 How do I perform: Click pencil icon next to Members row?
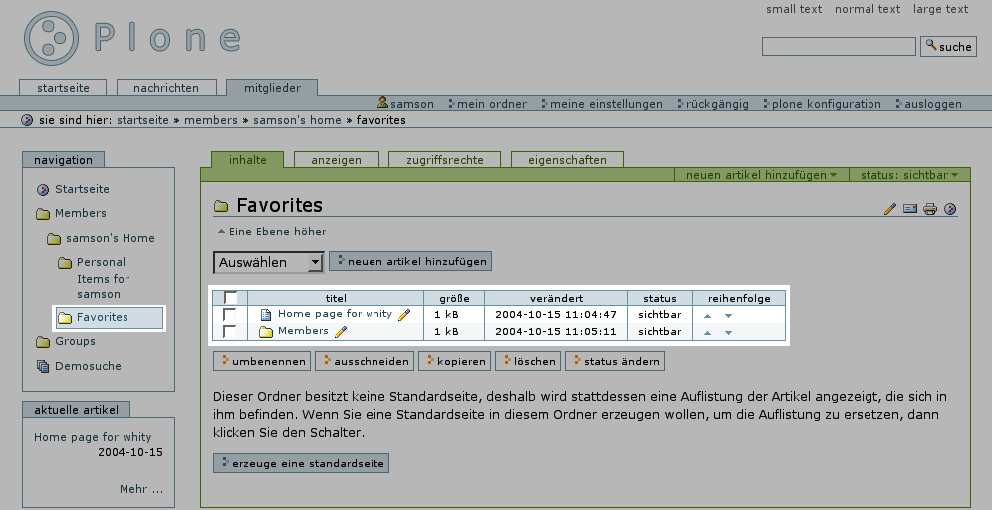(x=341, y=332)
